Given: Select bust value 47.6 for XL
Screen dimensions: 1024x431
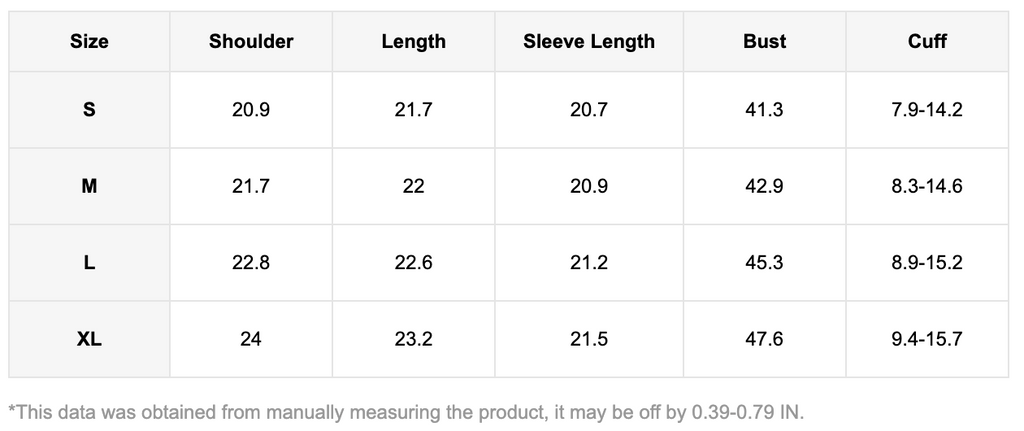Looking at the screenshot, I should point(764,339).
